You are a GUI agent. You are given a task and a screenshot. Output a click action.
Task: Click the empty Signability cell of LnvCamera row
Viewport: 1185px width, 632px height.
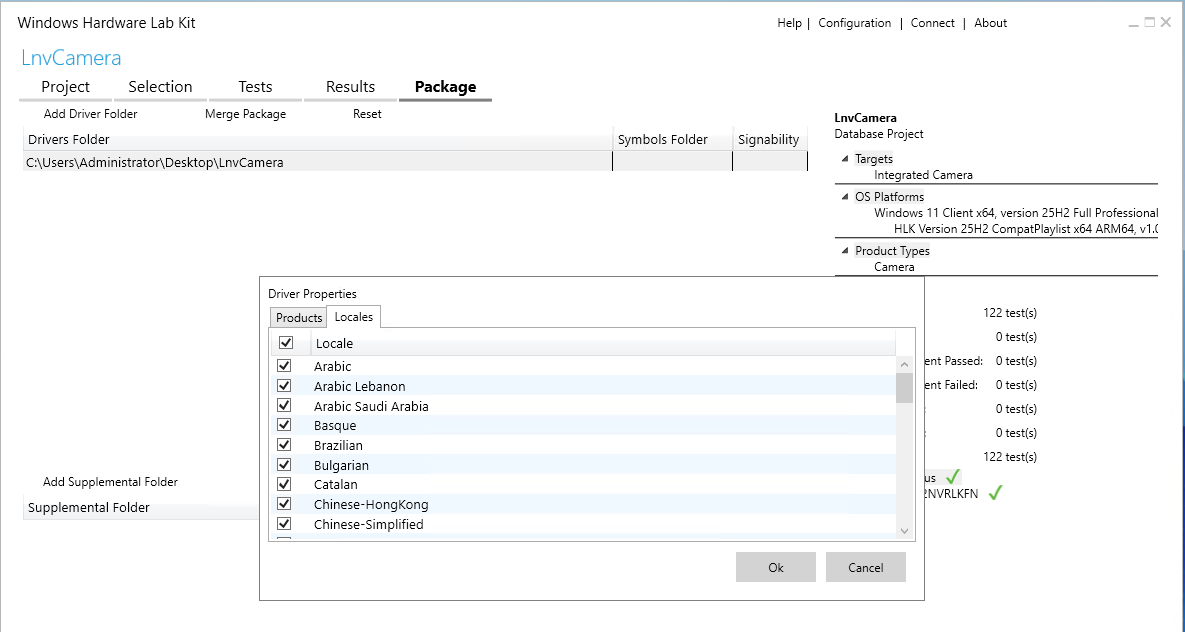770,162
